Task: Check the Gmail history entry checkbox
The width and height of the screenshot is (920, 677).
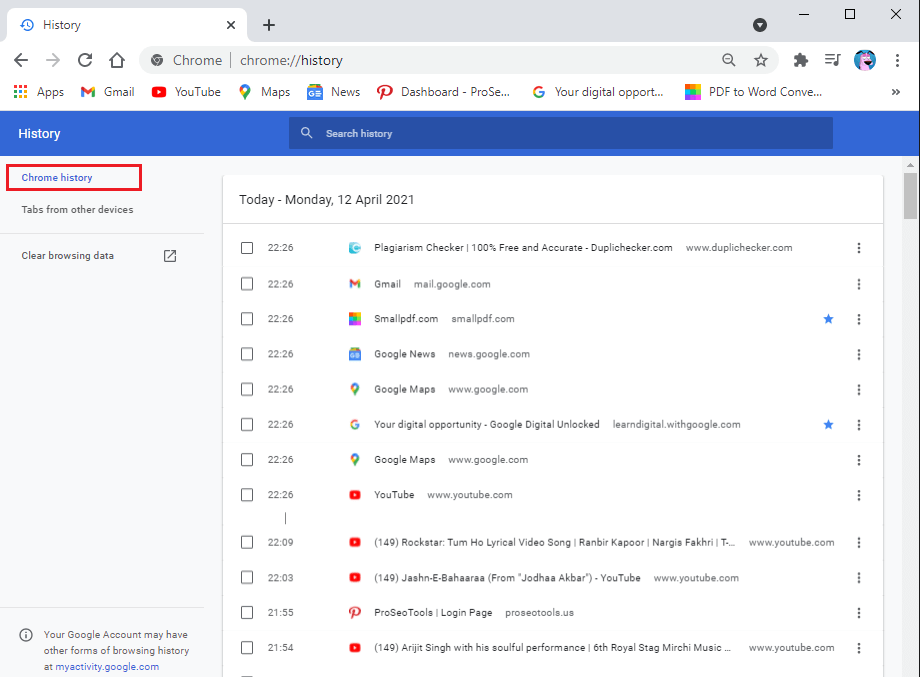Action: click(x=247, y=283)
